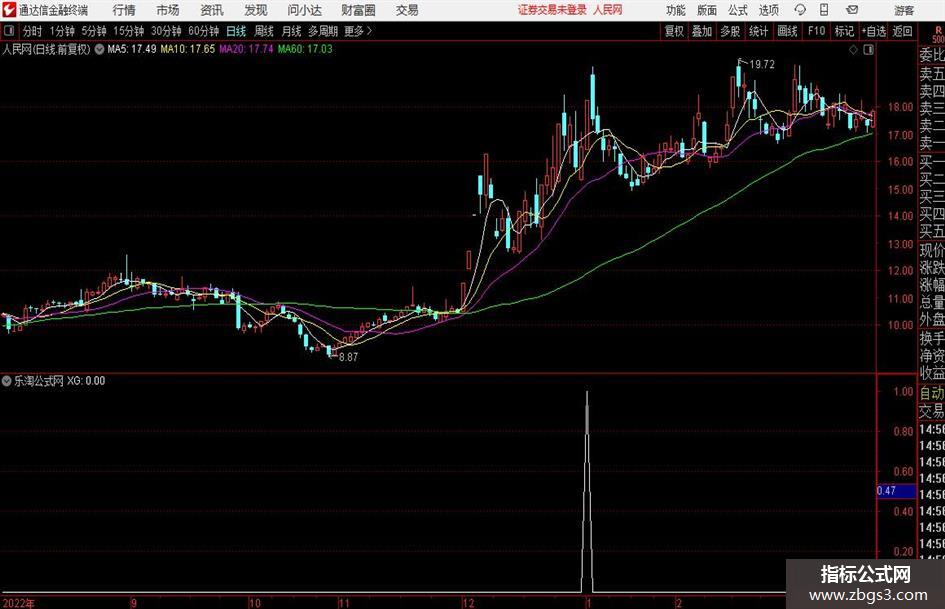
Task: Click the MA20: 17.74 label
Action: (245, 49)
